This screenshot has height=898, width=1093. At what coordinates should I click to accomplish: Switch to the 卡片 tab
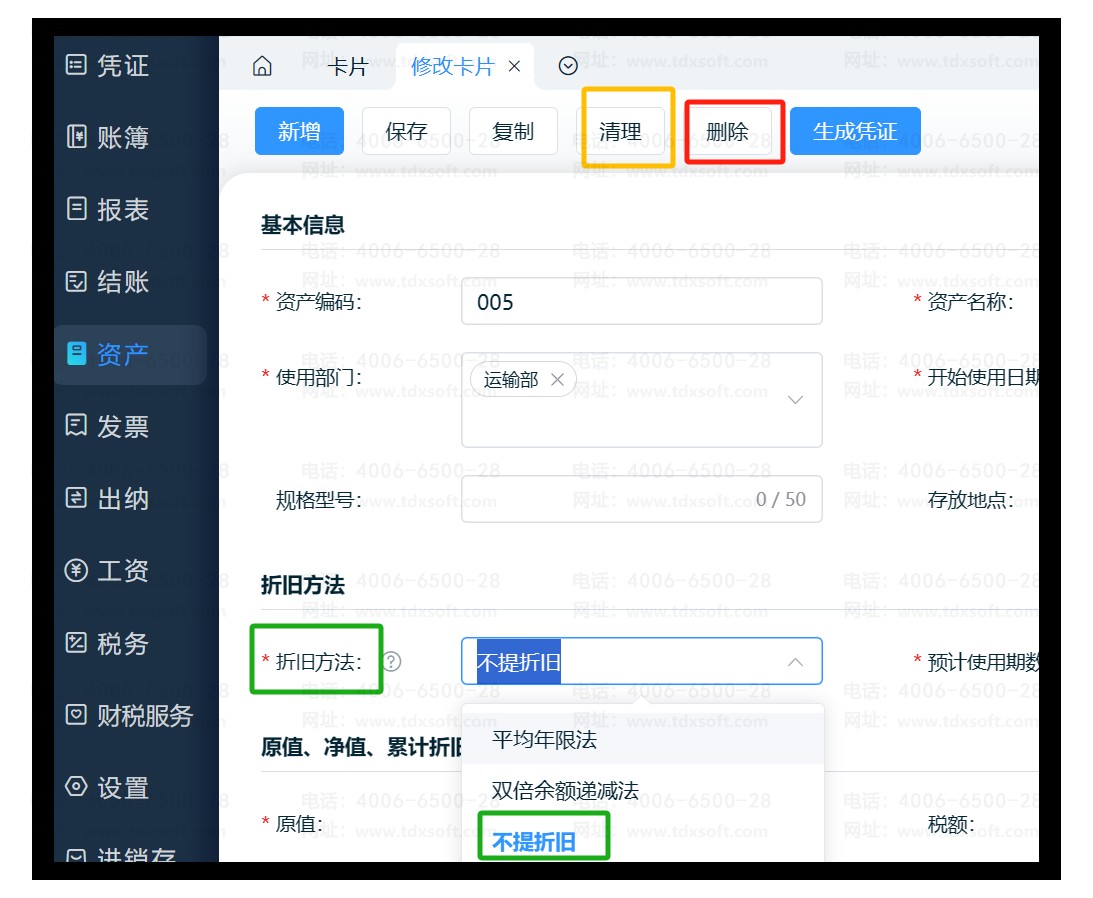point(348,67)
